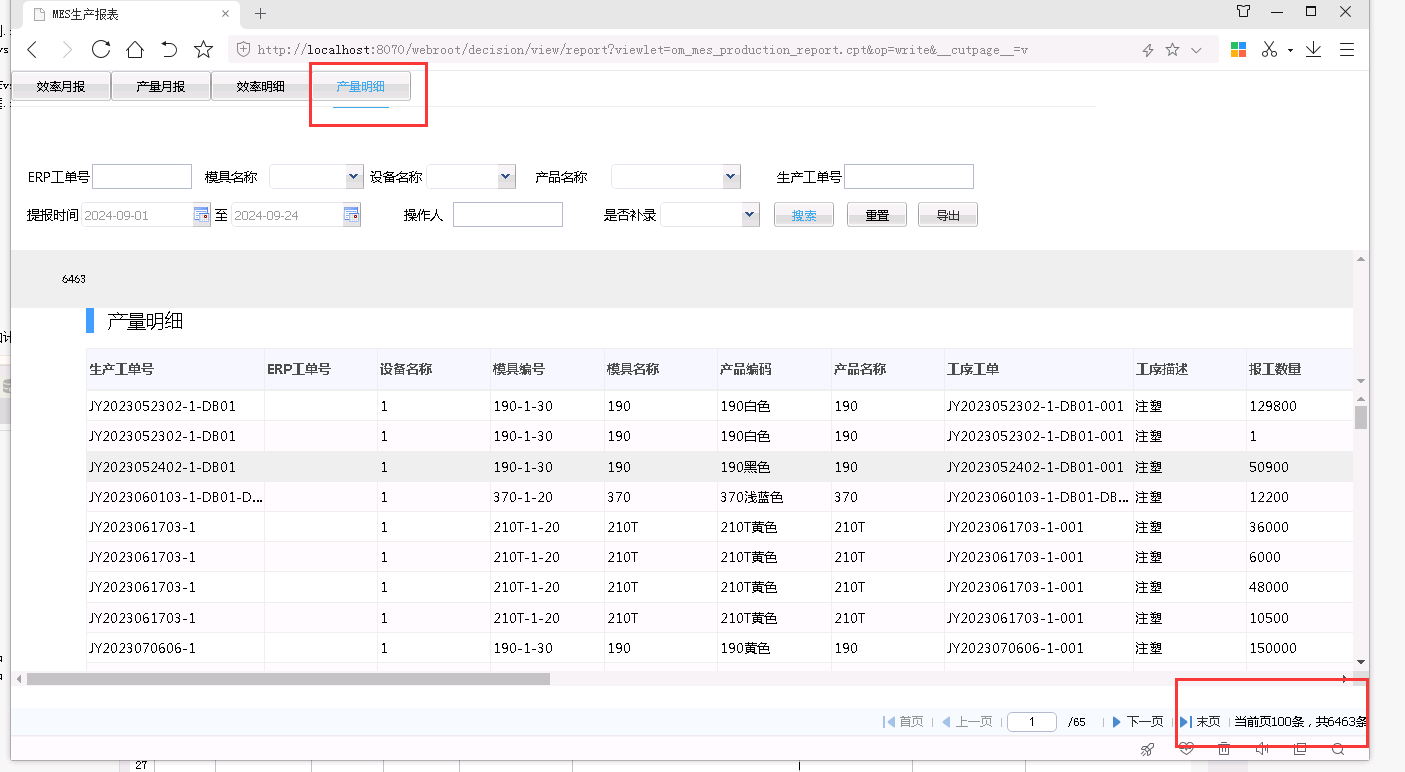Click the 重置 reset button
Screen dimensions: 1405x772
pos(877,215)
